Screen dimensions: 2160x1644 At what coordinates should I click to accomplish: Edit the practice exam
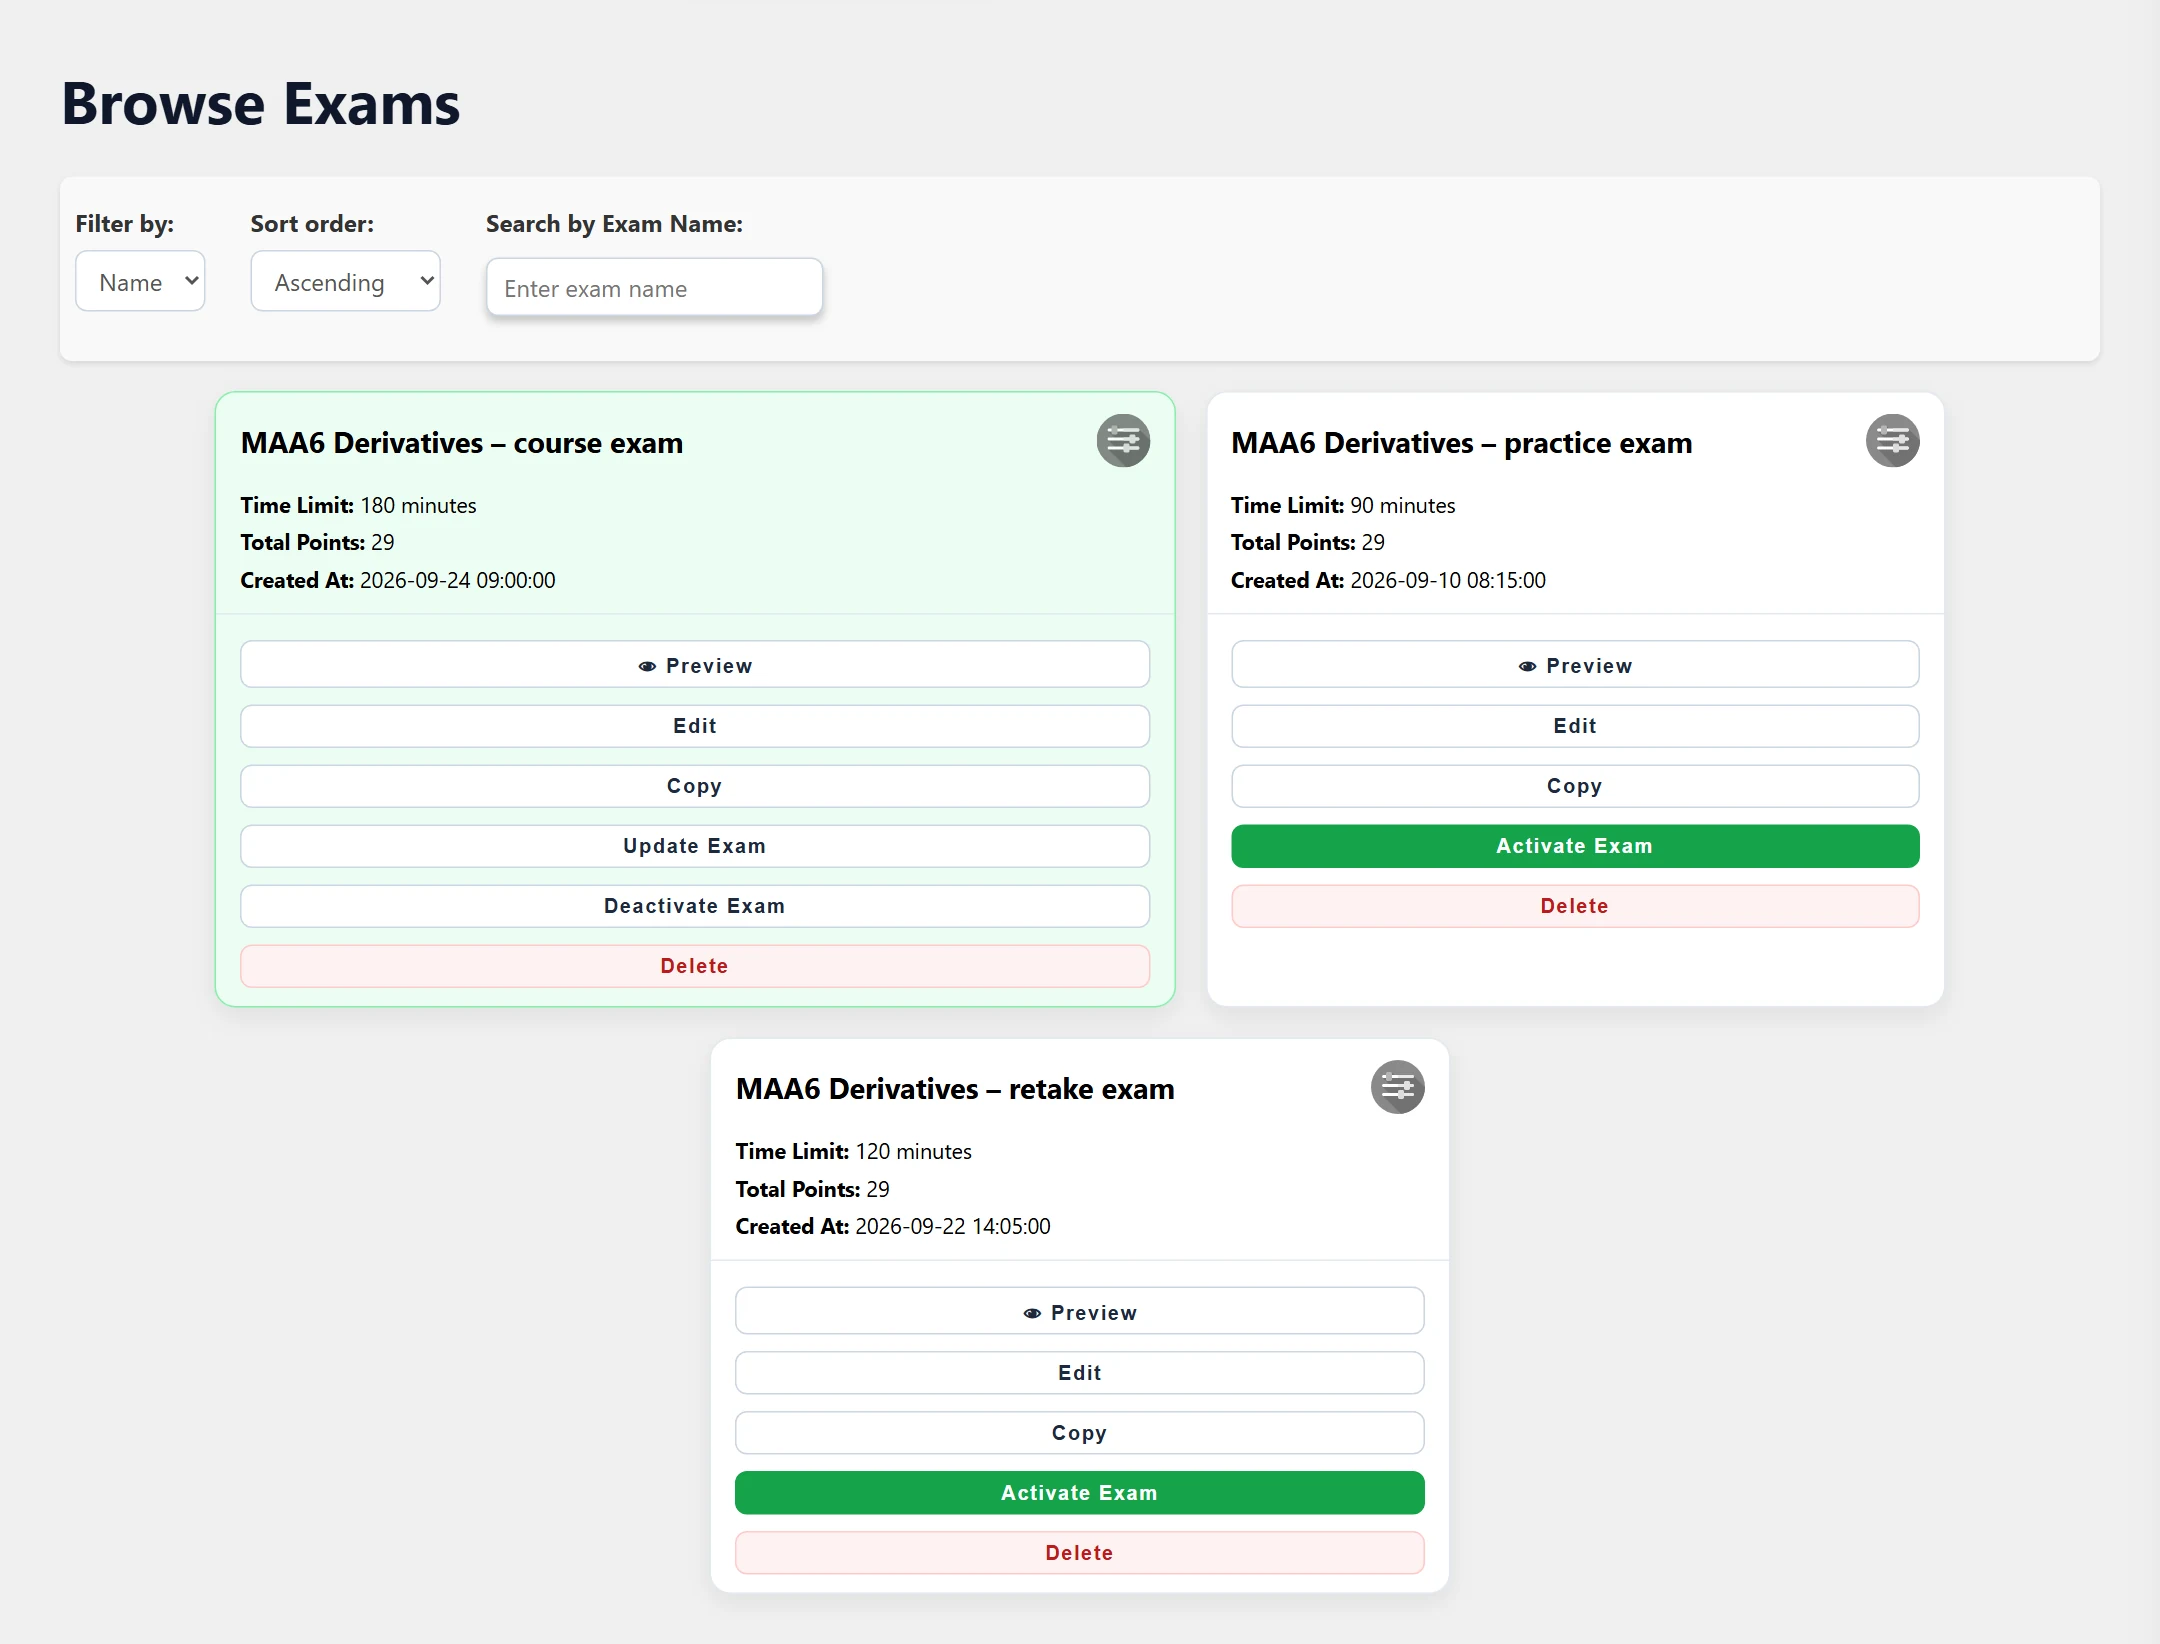pyautogui.click(x=1575, y=726)
